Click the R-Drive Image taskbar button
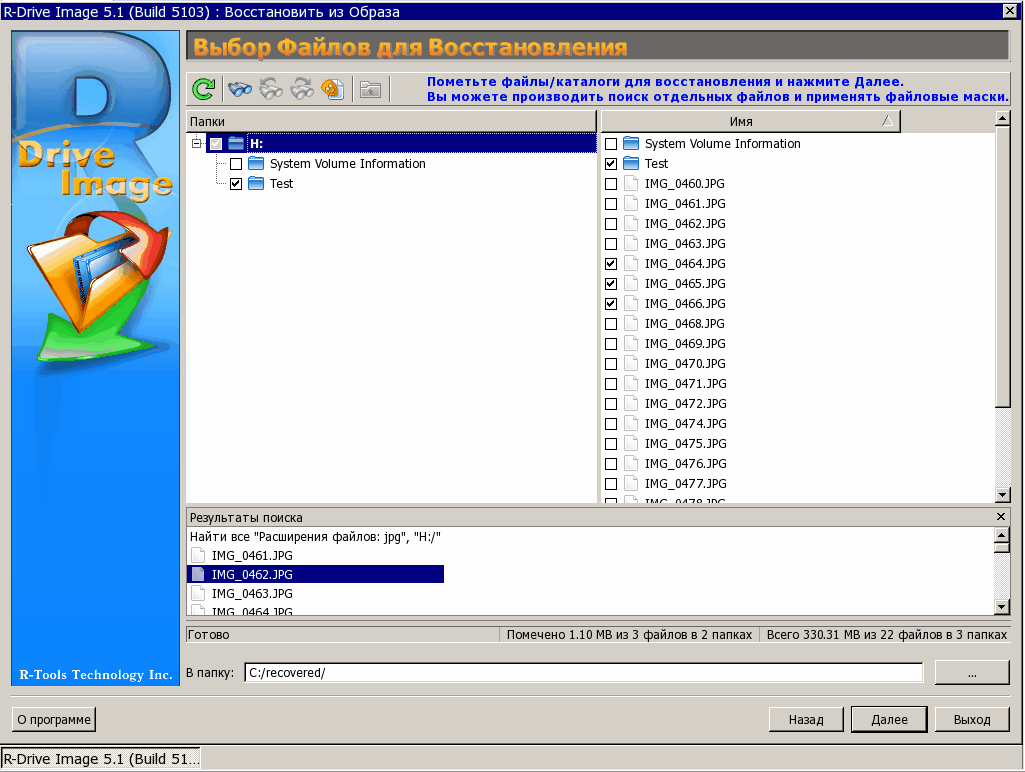Viewport: 1025px width, 772px height. 101,759
